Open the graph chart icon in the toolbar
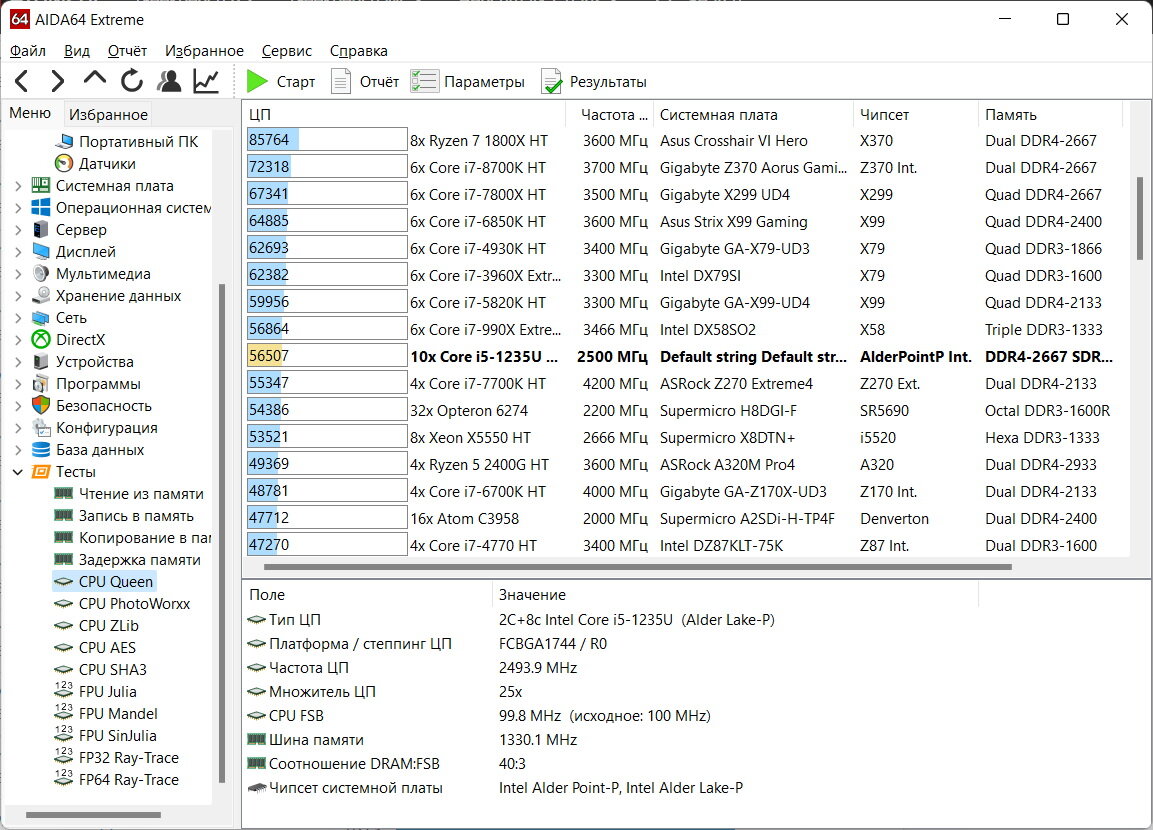The image size is (1153, 830). click(207, 81)
